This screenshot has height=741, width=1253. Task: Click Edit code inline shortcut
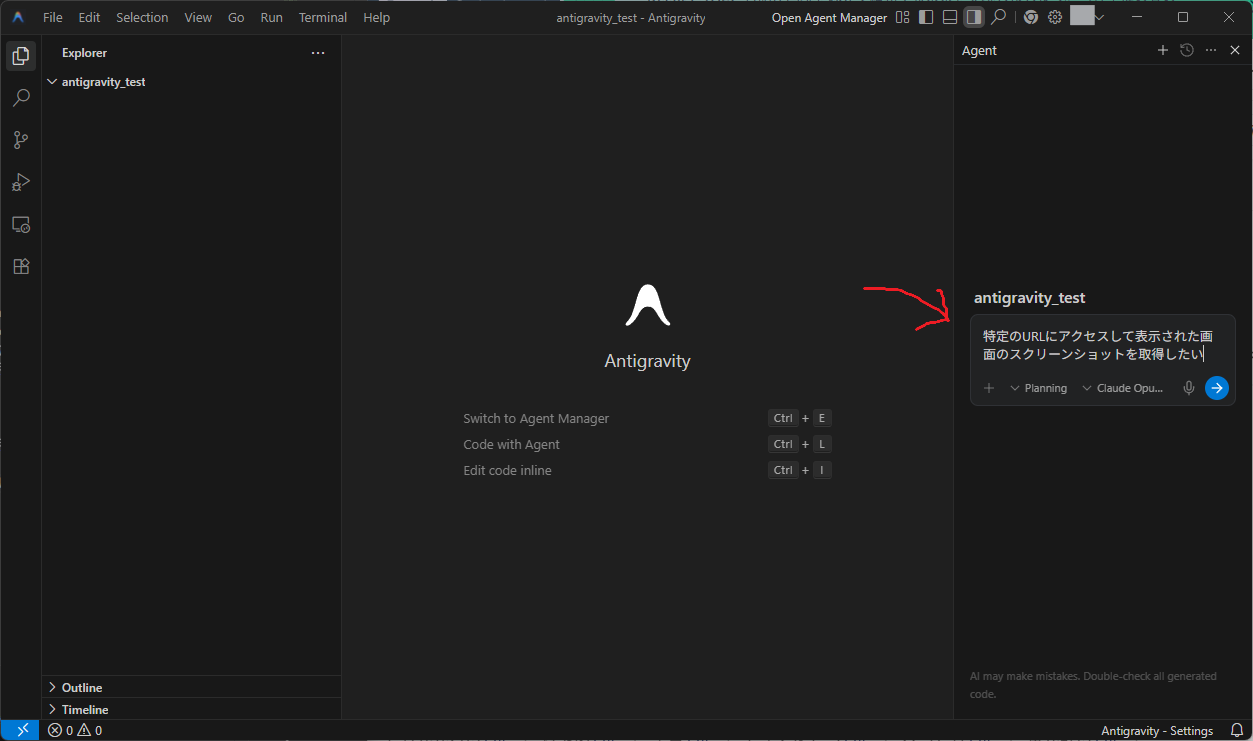507,470
